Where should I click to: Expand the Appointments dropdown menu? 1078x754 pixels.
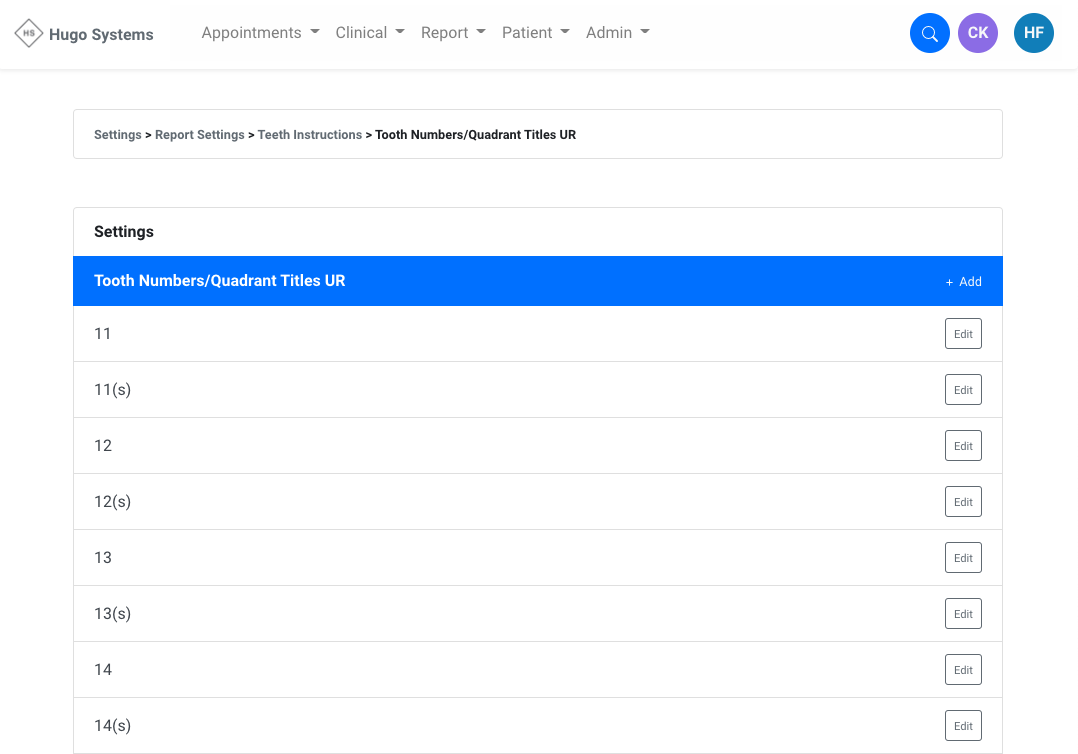click(x=260, y=33)
